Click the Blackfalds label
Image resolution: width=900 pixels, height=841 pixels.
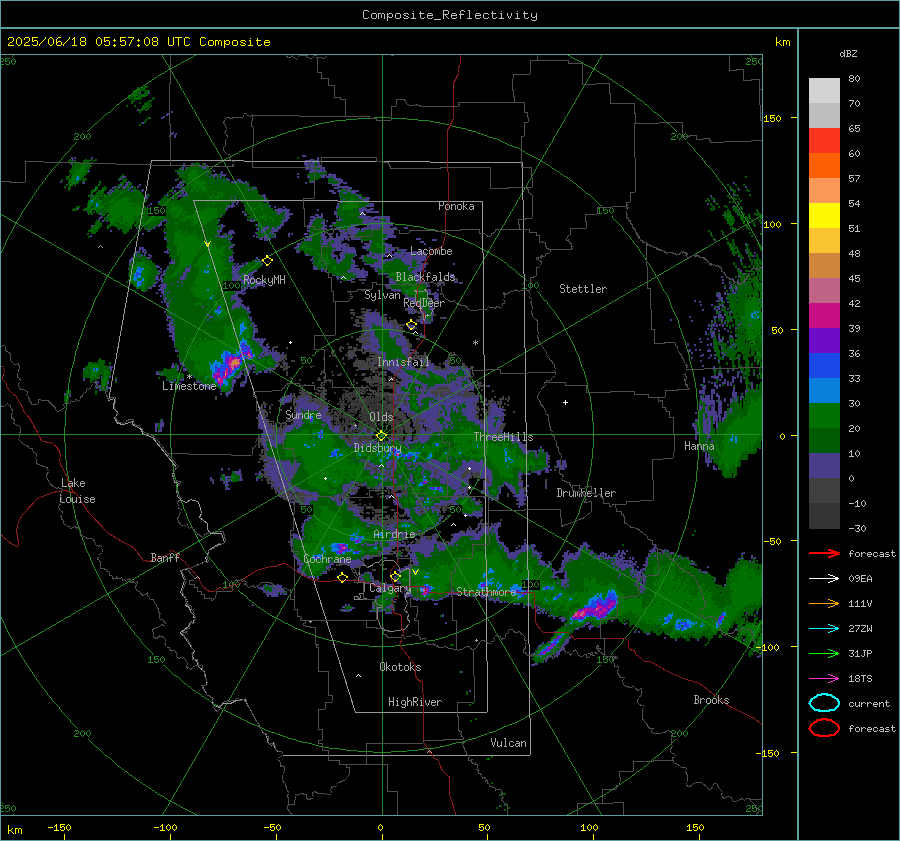coord(425,277)
